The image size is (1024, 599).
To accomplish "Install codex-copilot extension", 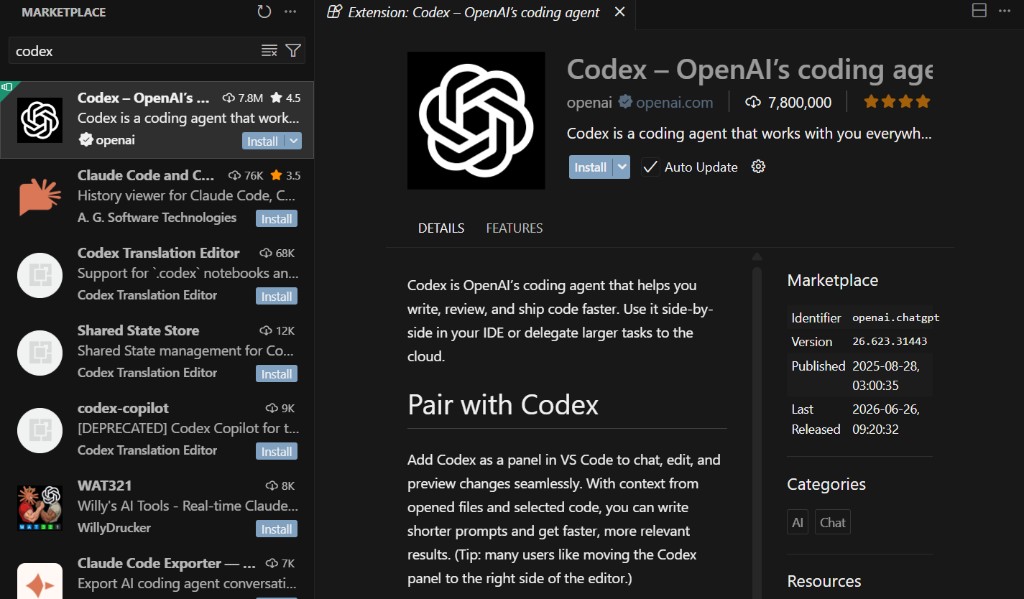I will pos(277,451).
